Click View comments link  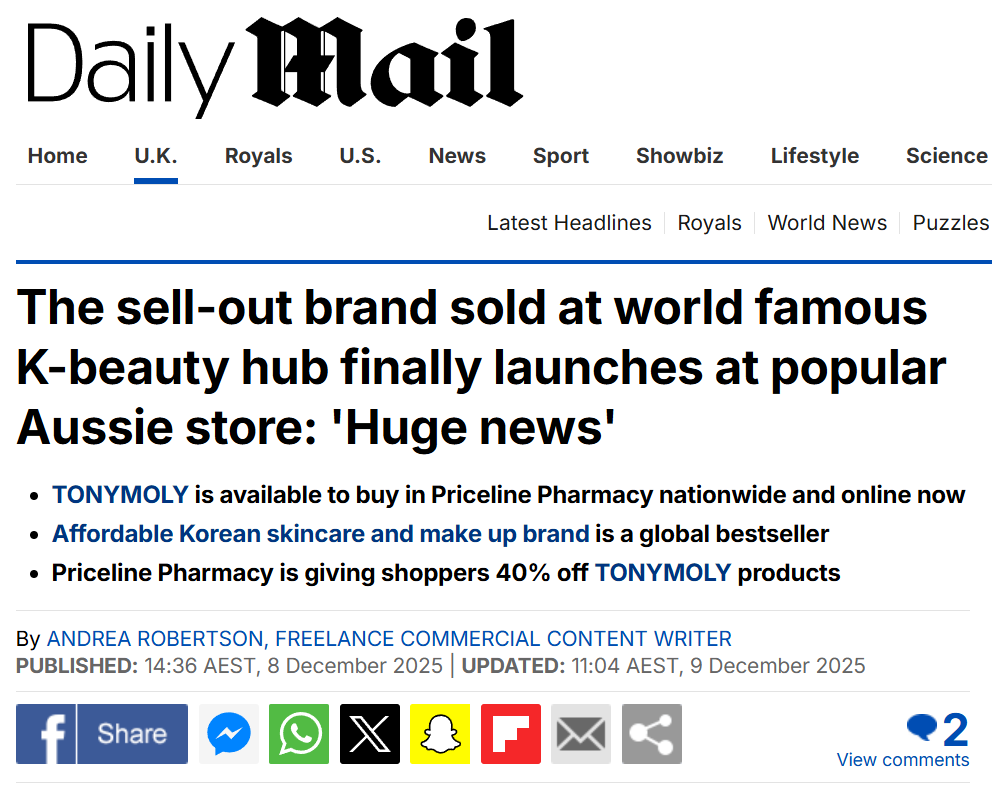[903, 760]
